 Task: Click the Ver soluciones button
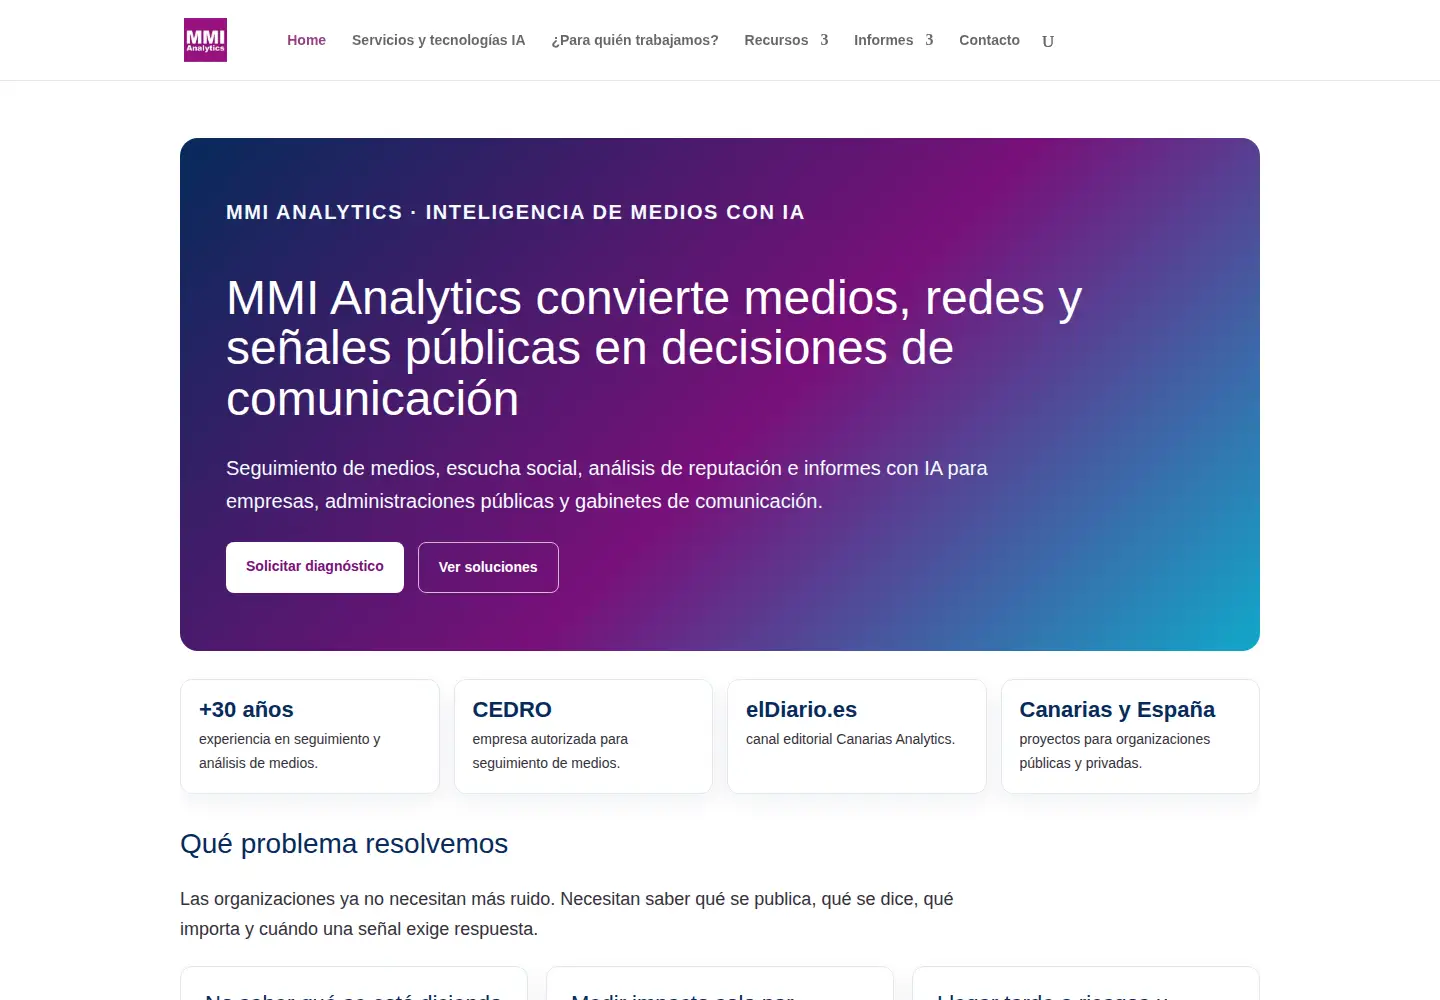coord(488,567)
